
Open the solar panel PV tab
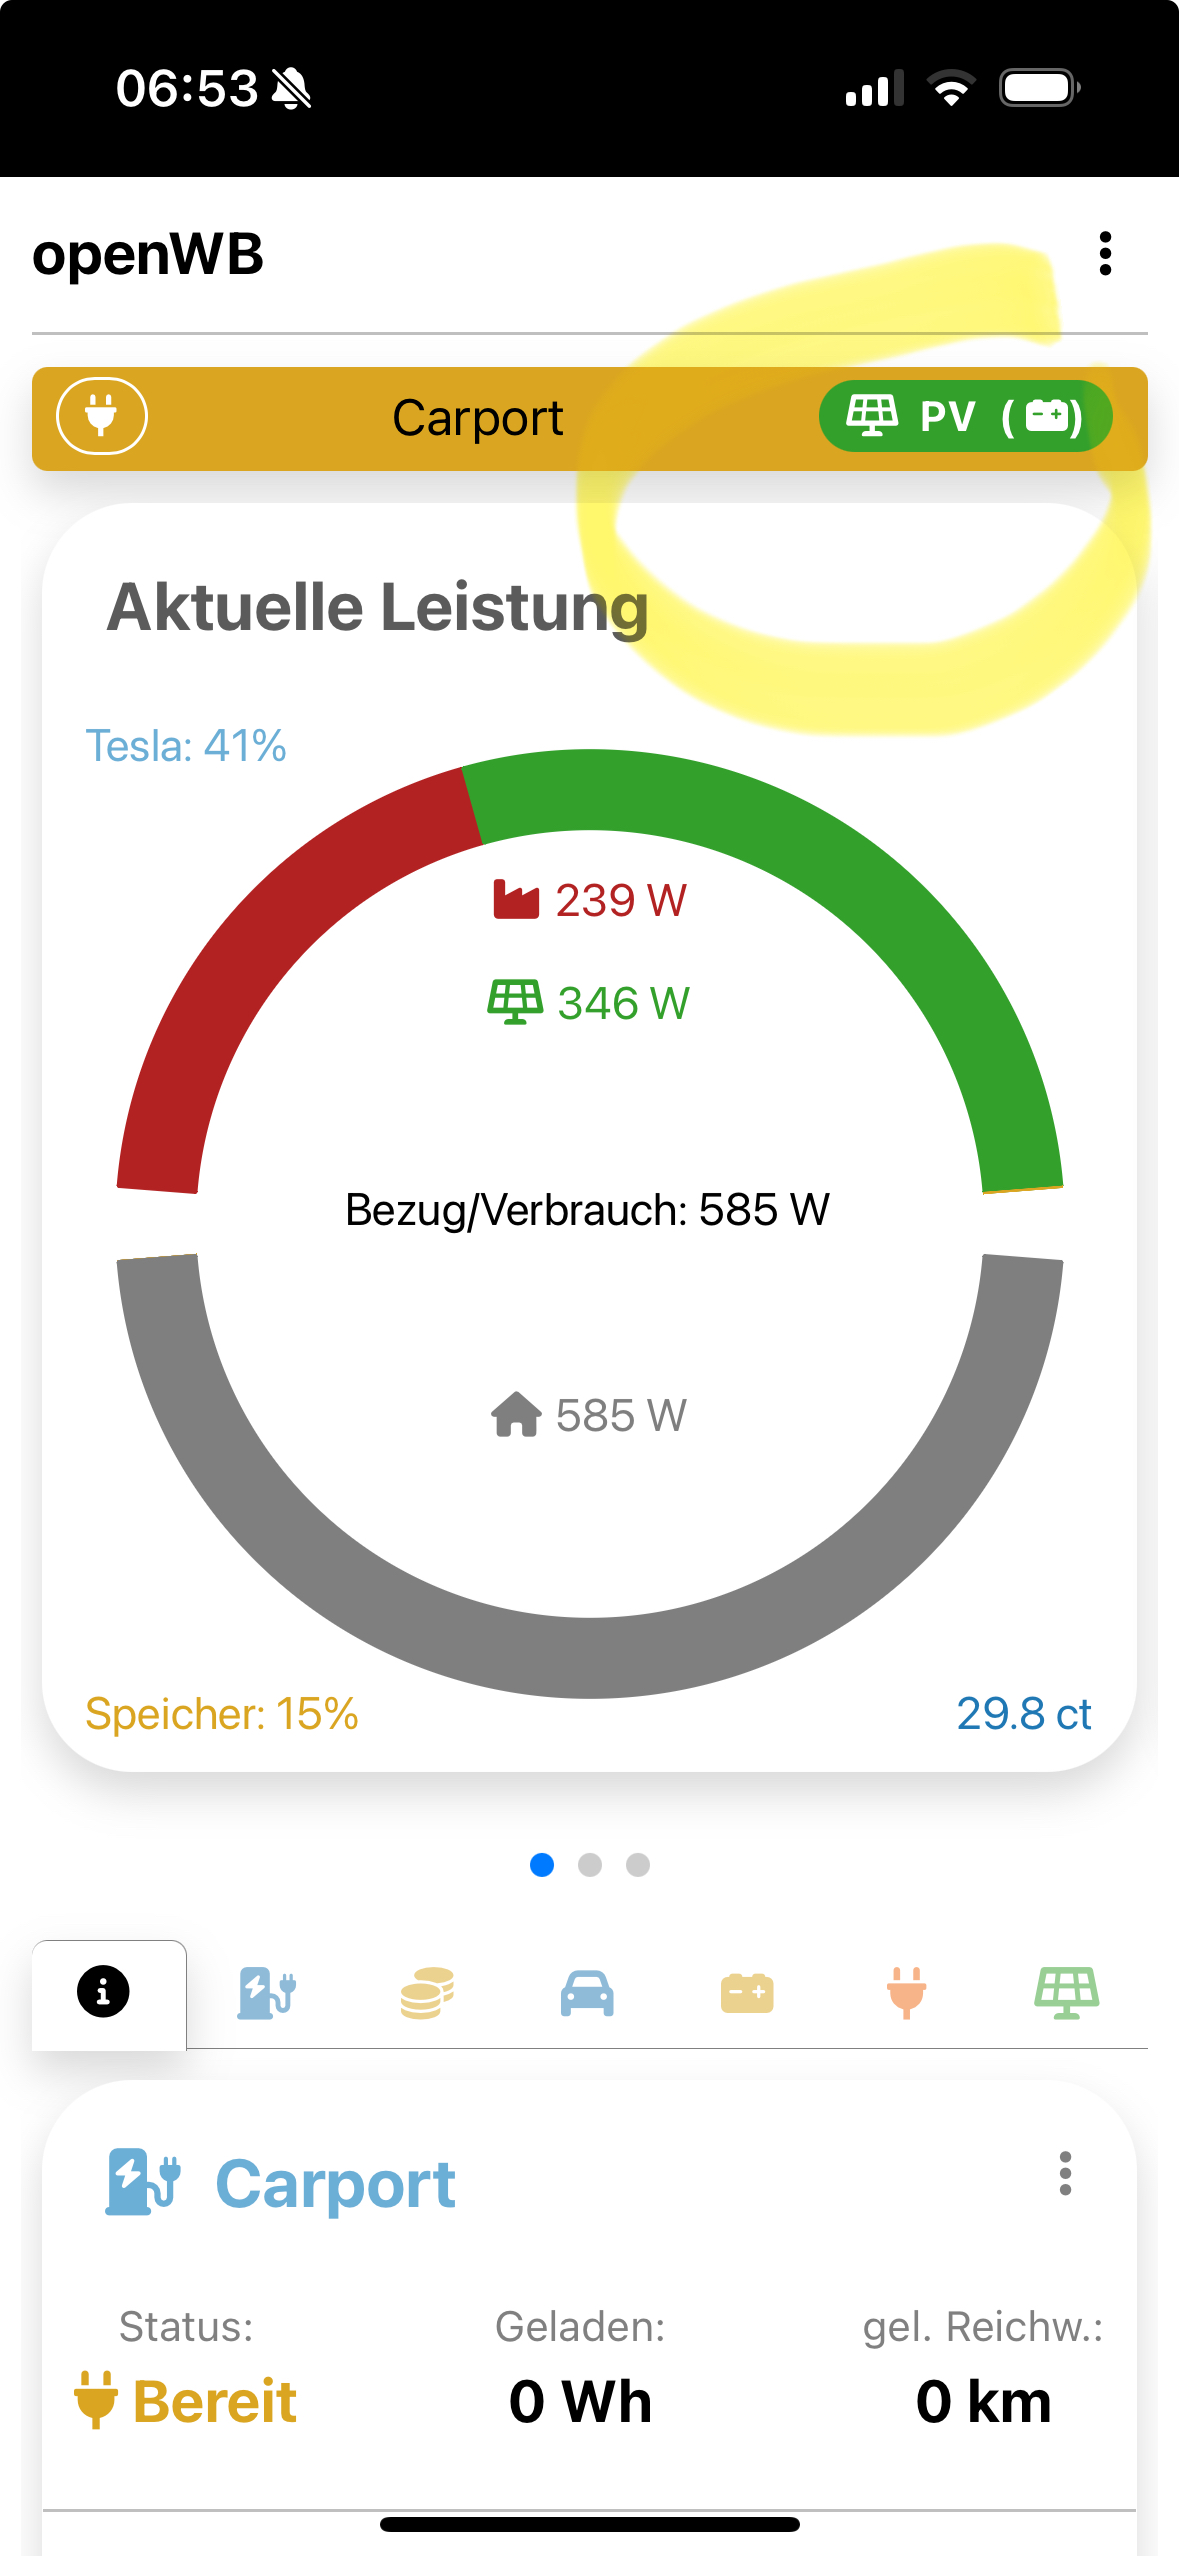pyautogui.click(x=1066, y=1993)
